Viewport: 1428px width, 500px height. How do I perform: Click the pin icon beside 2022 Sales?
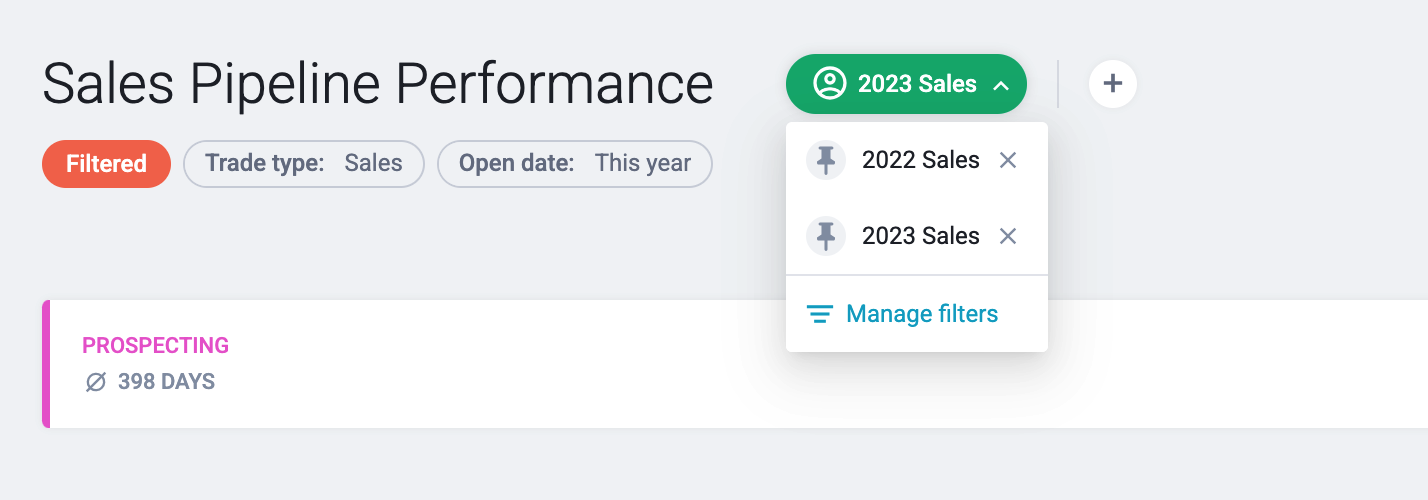click(x=826, y=160)
